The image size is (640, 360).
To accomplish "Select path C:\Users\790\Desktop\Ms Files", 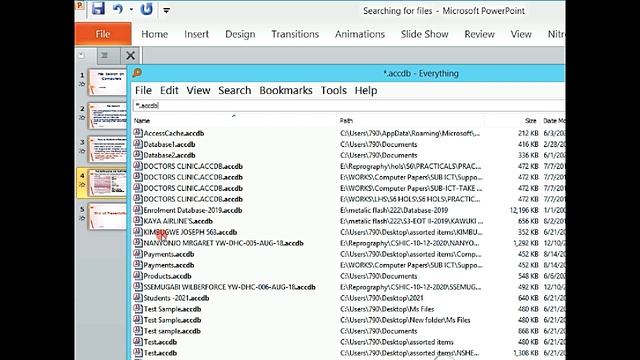I will click(387, 309).
